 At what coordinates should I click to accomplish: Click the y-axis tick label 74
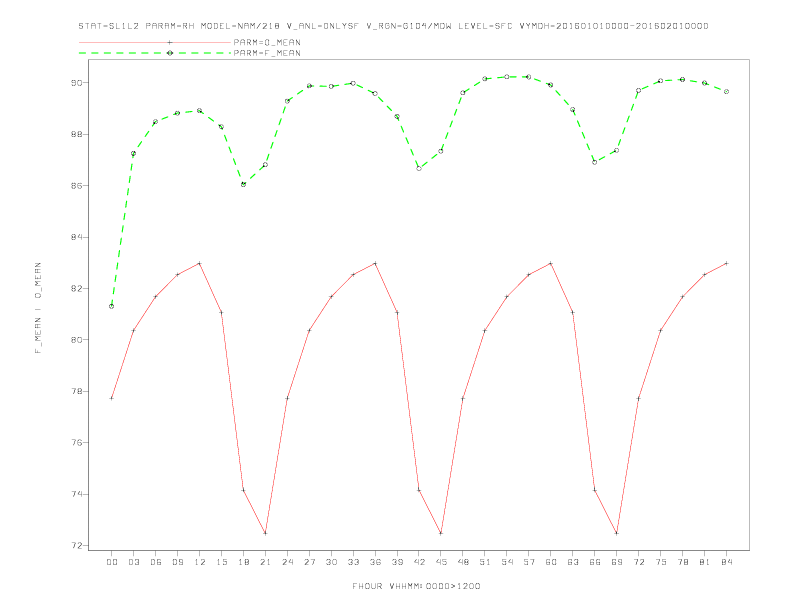pyautogui.click(x=76, y=494)
